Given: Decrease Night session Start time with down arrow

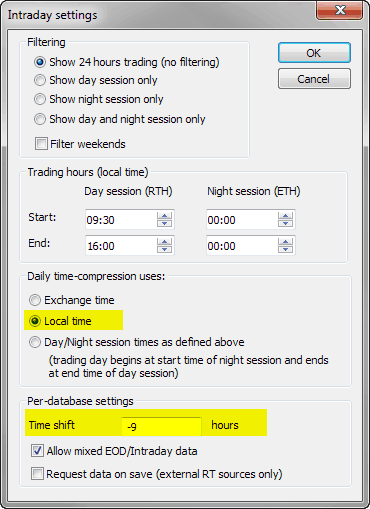Looking at the screenshot, I should [285, 223].
